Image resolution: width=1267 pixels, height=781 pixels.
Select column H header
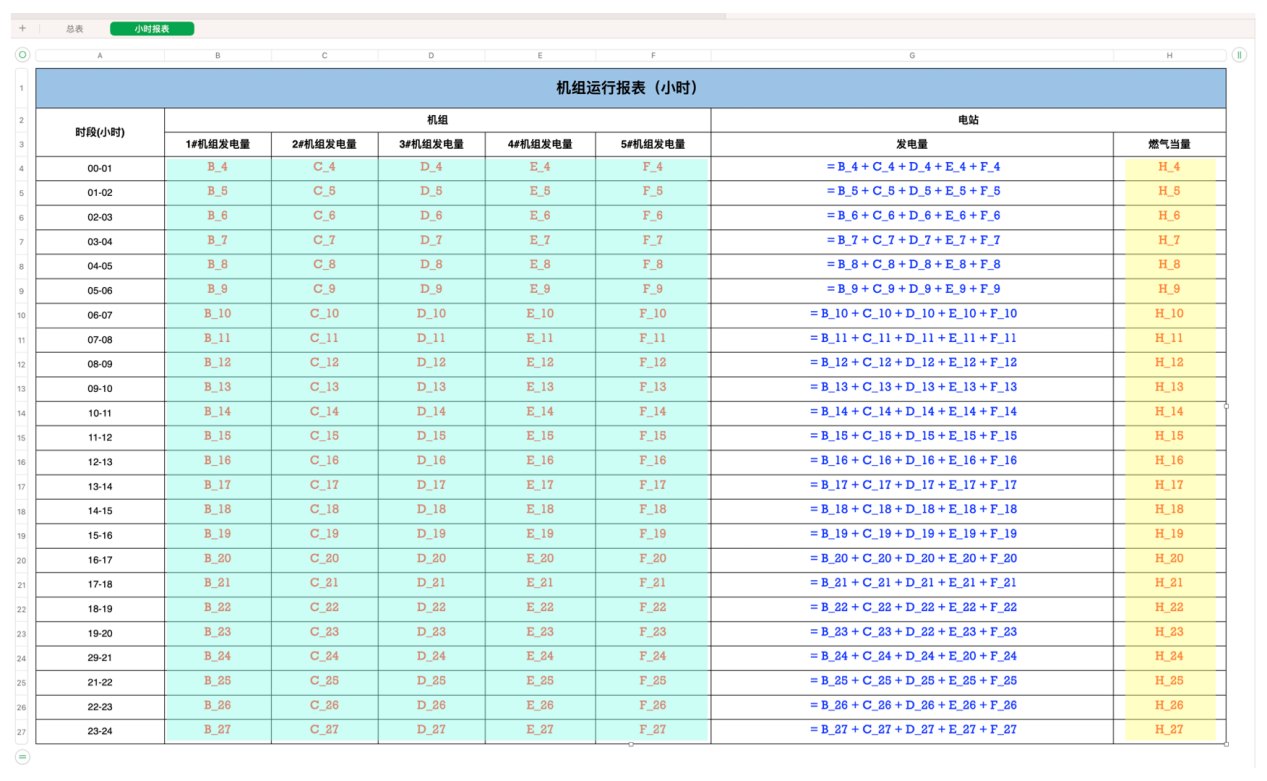1169,56
